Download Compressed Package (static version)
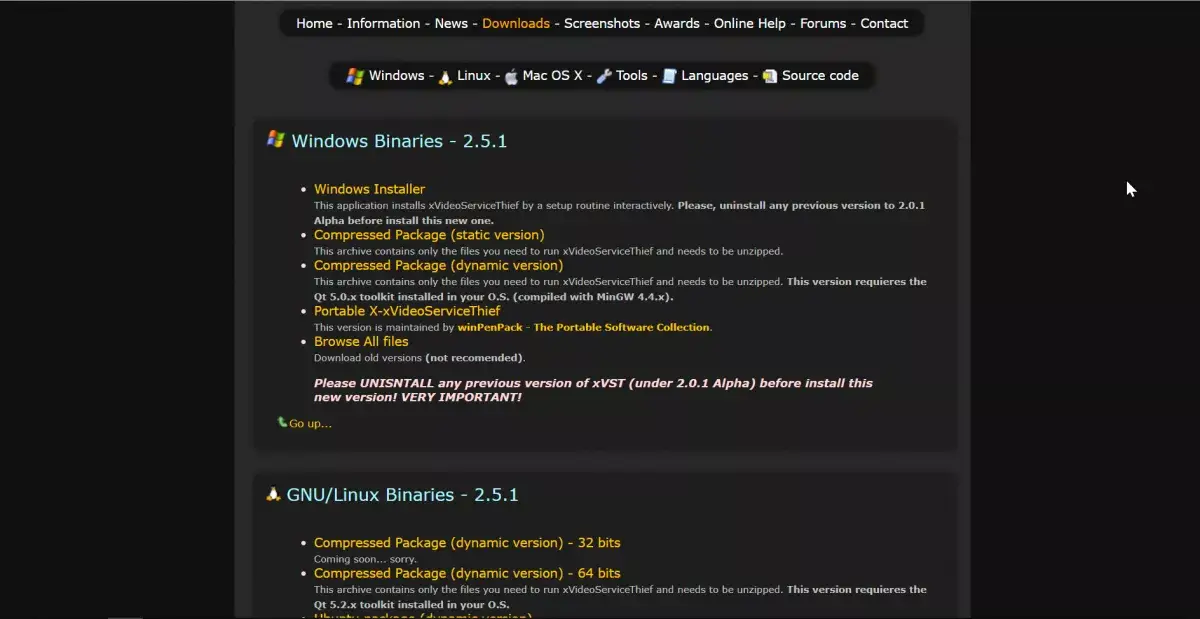Viewport: 1200px width, 619px height. click(429, 235)
